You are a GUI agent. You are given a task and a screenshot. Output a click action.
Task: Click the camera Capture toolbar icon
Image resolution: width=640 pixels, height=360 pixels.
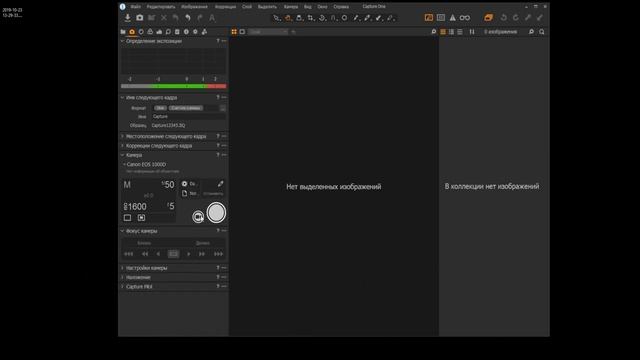[140, 18]
